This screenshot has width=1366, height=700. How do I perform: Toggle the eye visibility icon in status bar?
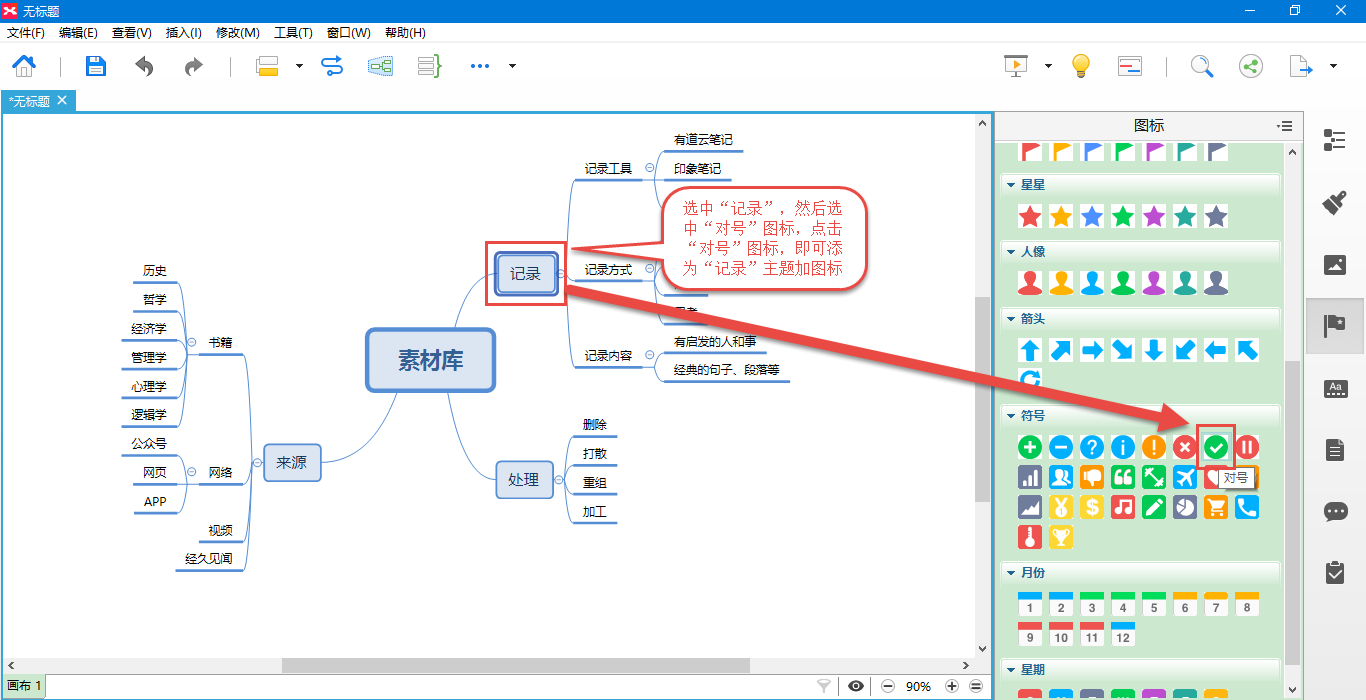pyautogui.click(x=856, y=686)
